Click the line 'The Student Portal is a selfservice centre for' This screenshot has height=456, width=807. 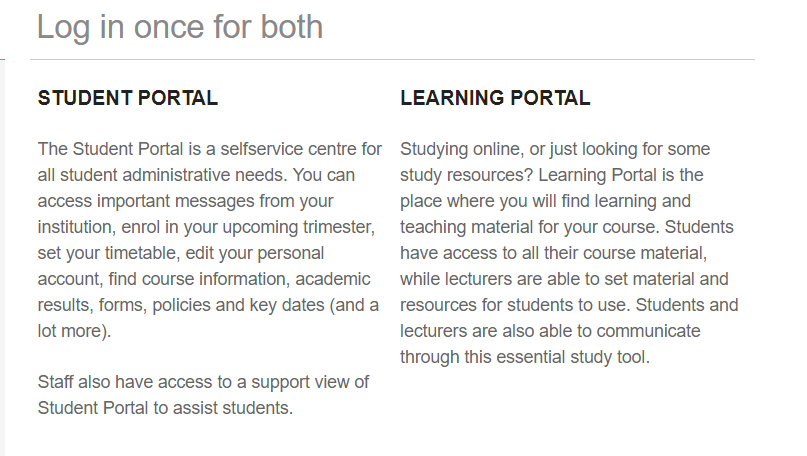tap(209, 149)
